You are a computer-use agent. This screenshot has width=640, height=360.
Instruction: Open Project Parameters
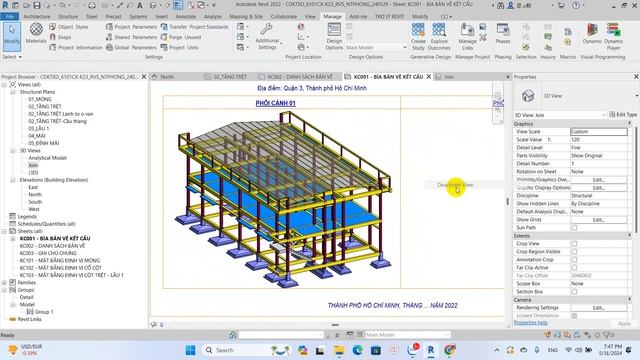click(131, 27)
